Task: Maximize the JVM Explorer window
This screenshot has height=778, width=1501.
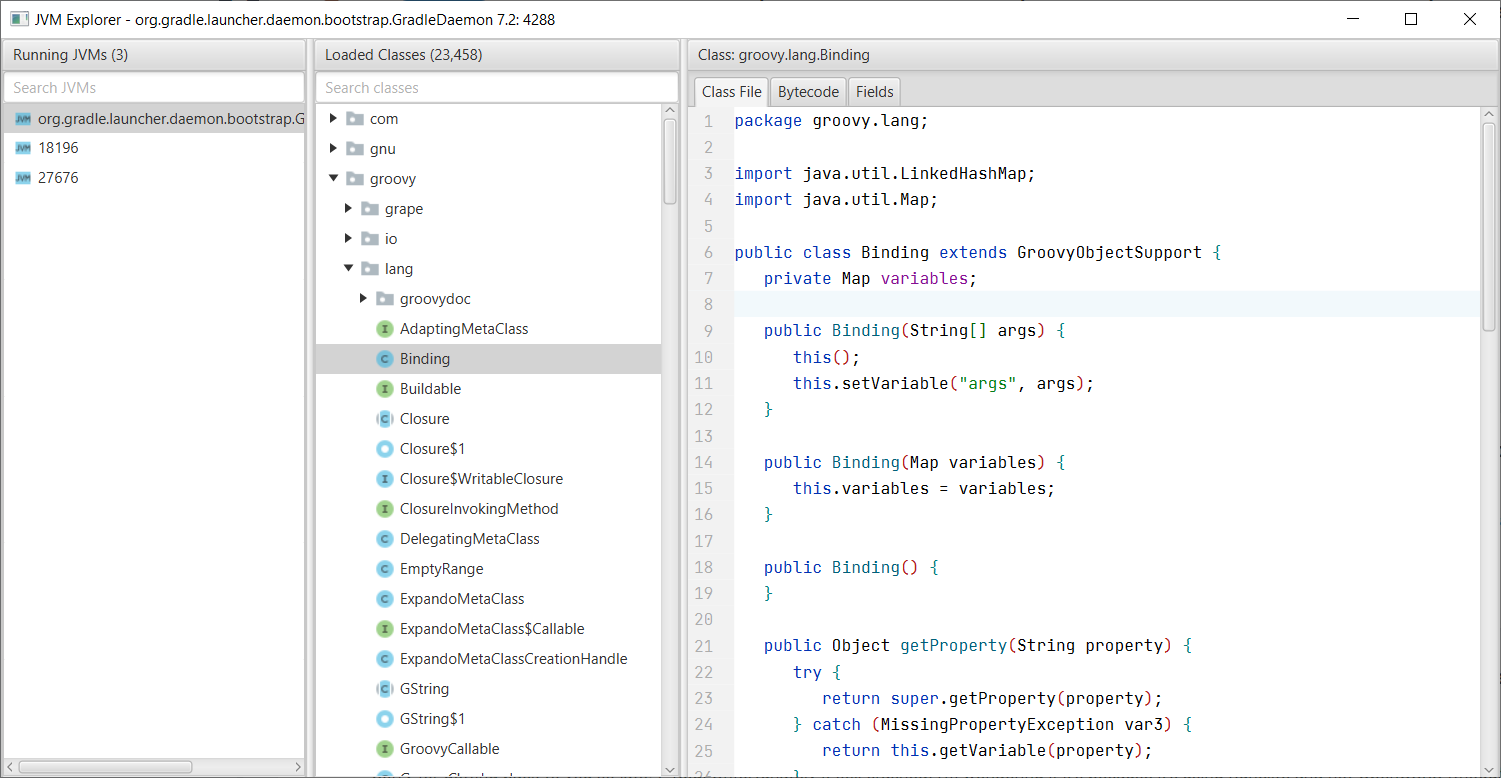Action: [x=1411, y=19]
